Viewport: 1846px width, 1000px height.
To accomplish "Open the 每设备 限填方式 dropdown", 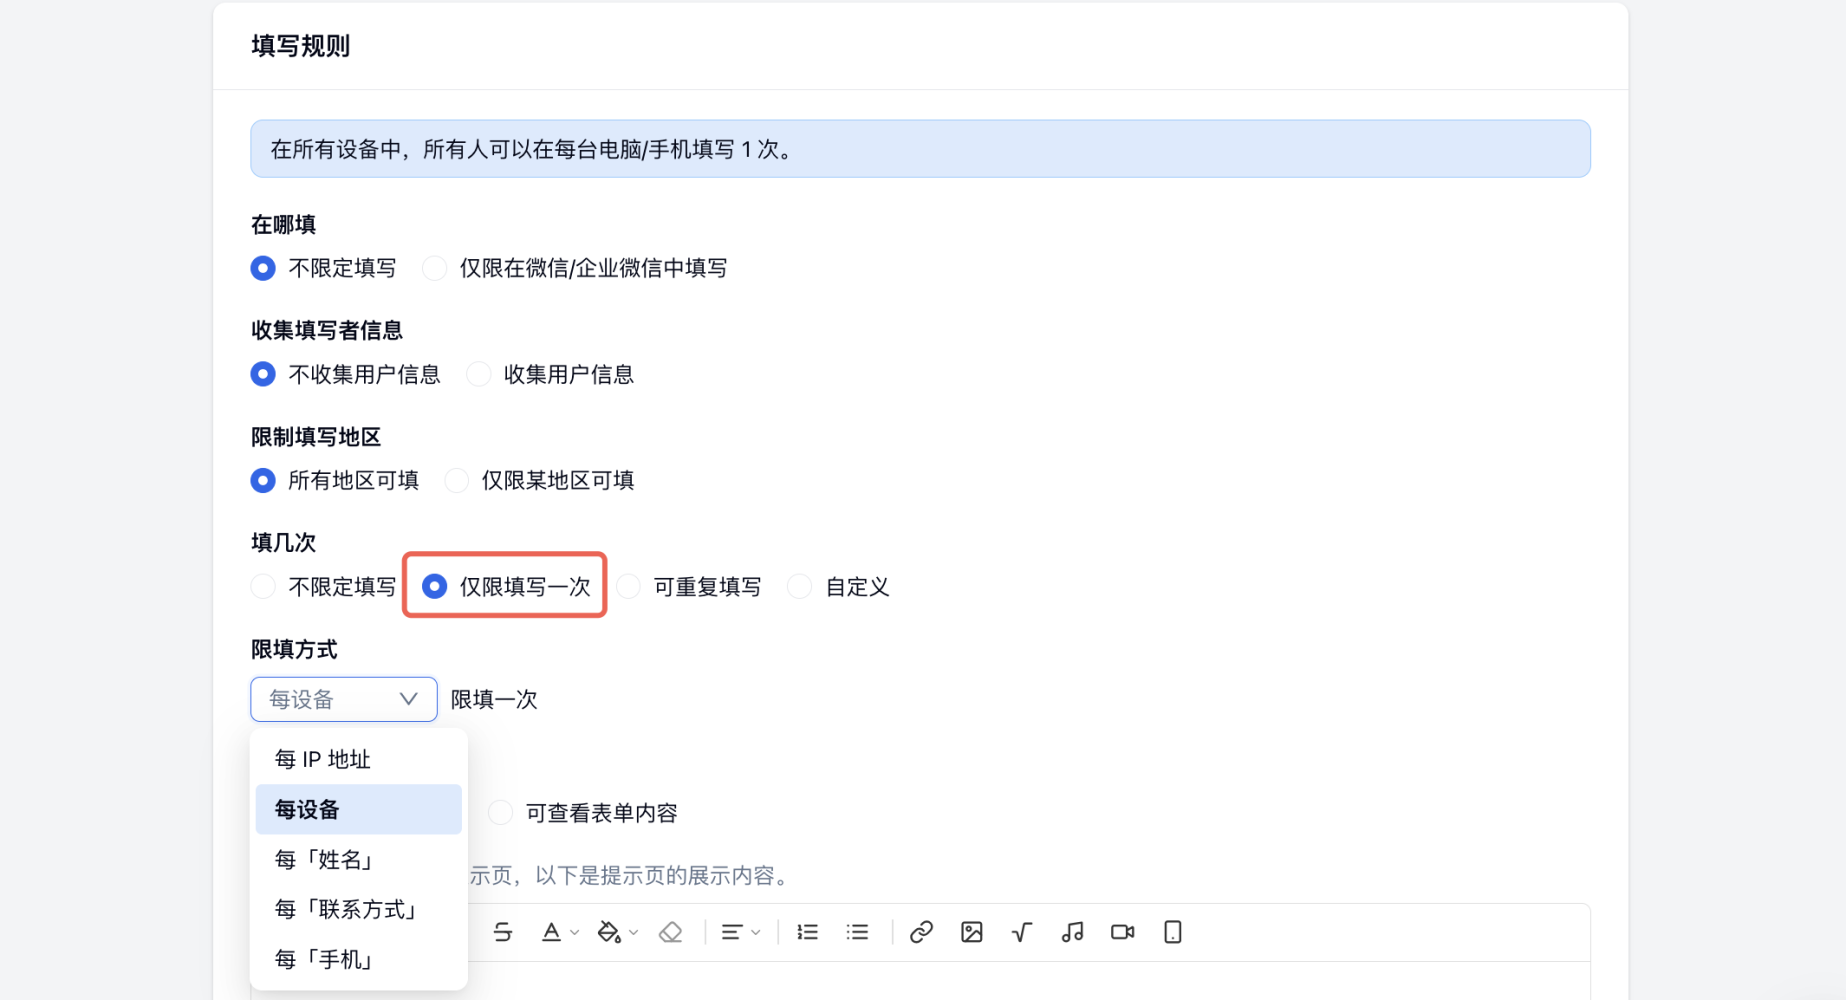I will (343, 699).
